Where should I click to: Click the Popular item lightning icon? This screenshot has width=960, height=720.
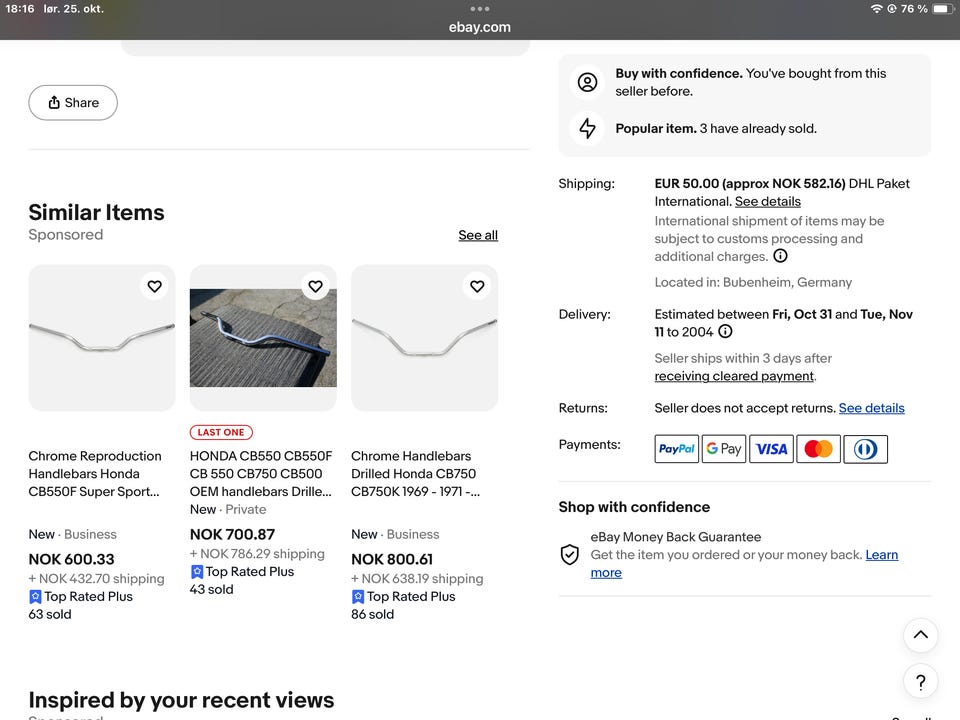click(587, 128)
